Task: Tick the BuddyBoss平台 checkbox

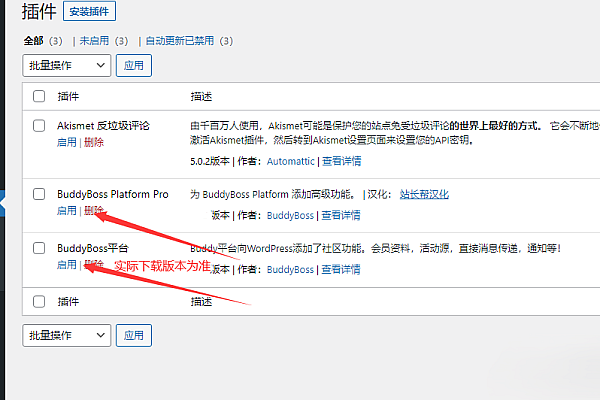Action: [39, 248]
